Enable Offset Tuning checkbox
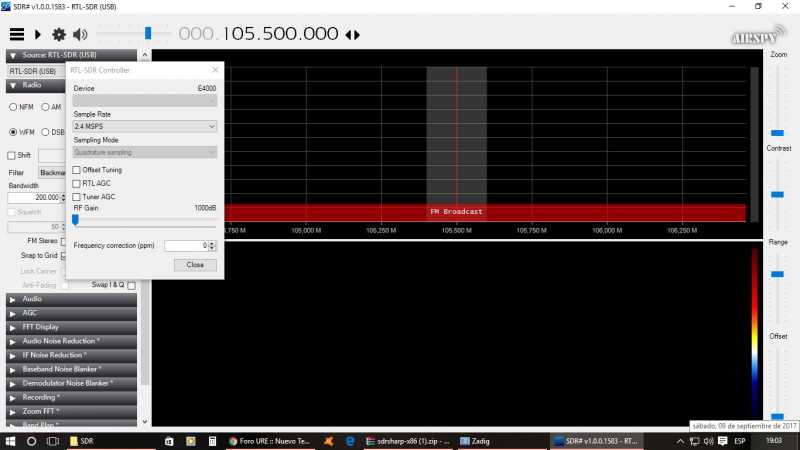 pos(77,170)
